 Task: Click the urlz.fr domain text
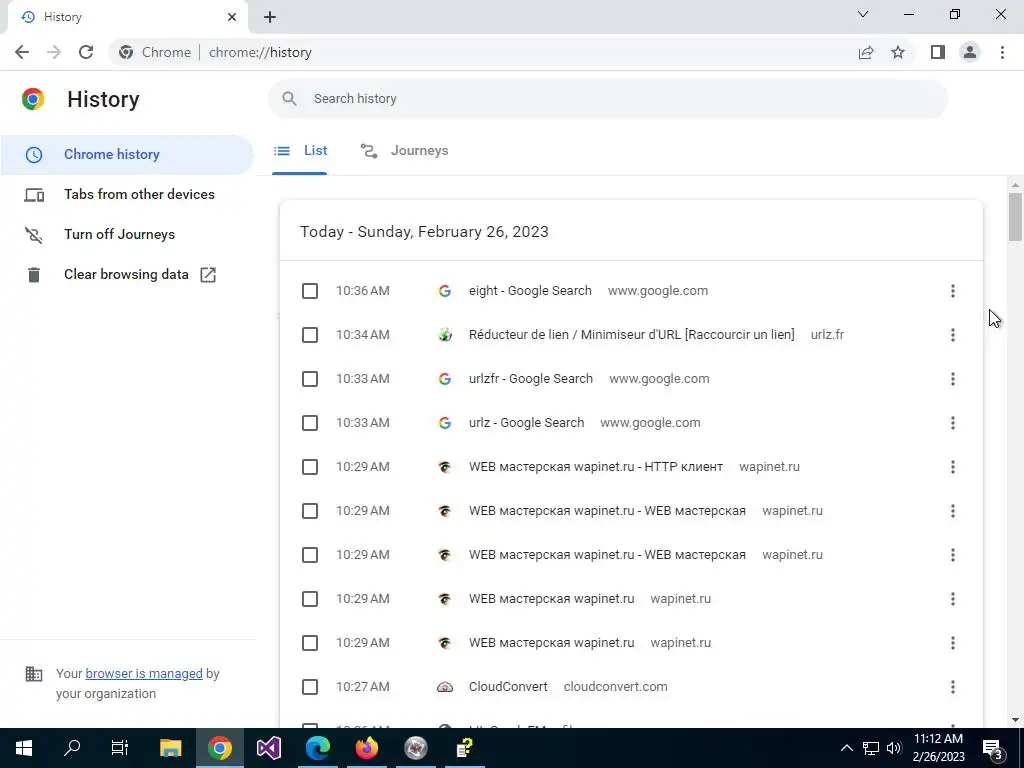[827, 335]
